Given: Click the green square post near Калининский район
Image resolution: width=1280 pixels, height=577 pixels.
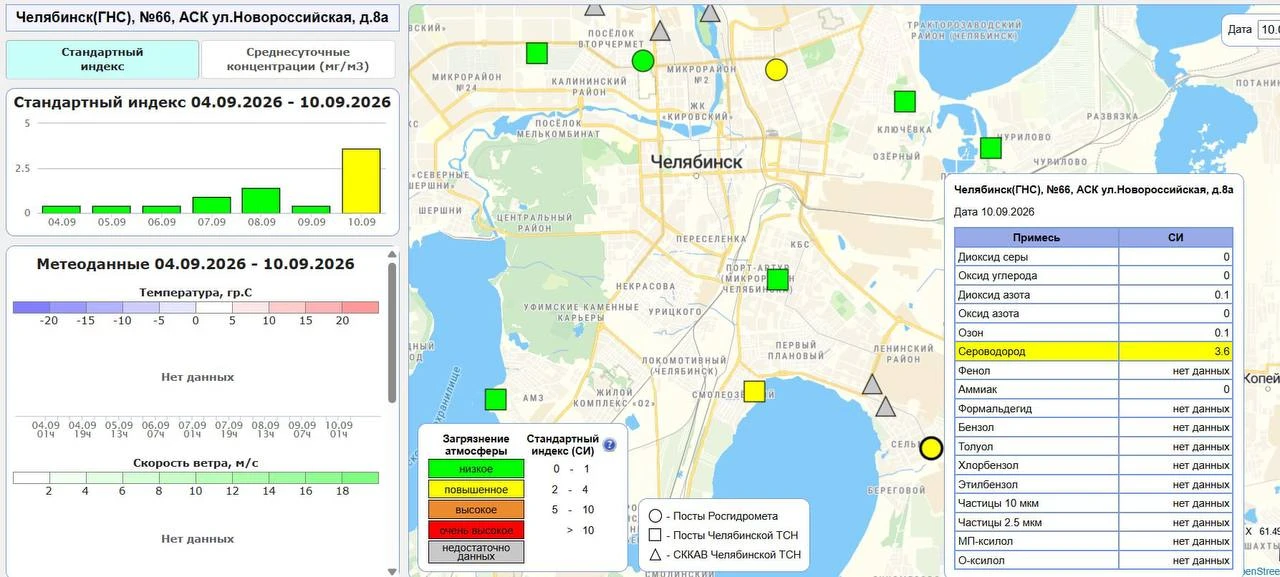Looking at the screenshot, I should pos(537,53).
